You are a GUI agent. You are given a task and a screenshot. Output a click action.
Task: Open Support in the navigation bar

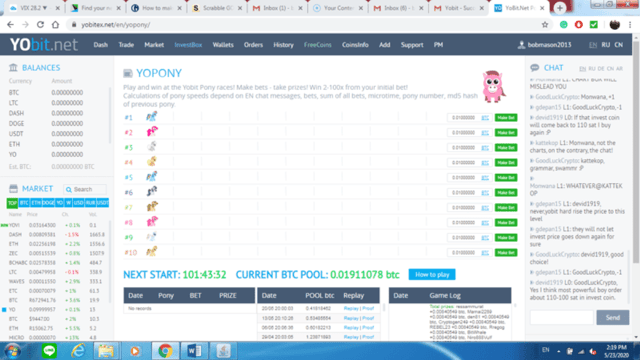412,45
